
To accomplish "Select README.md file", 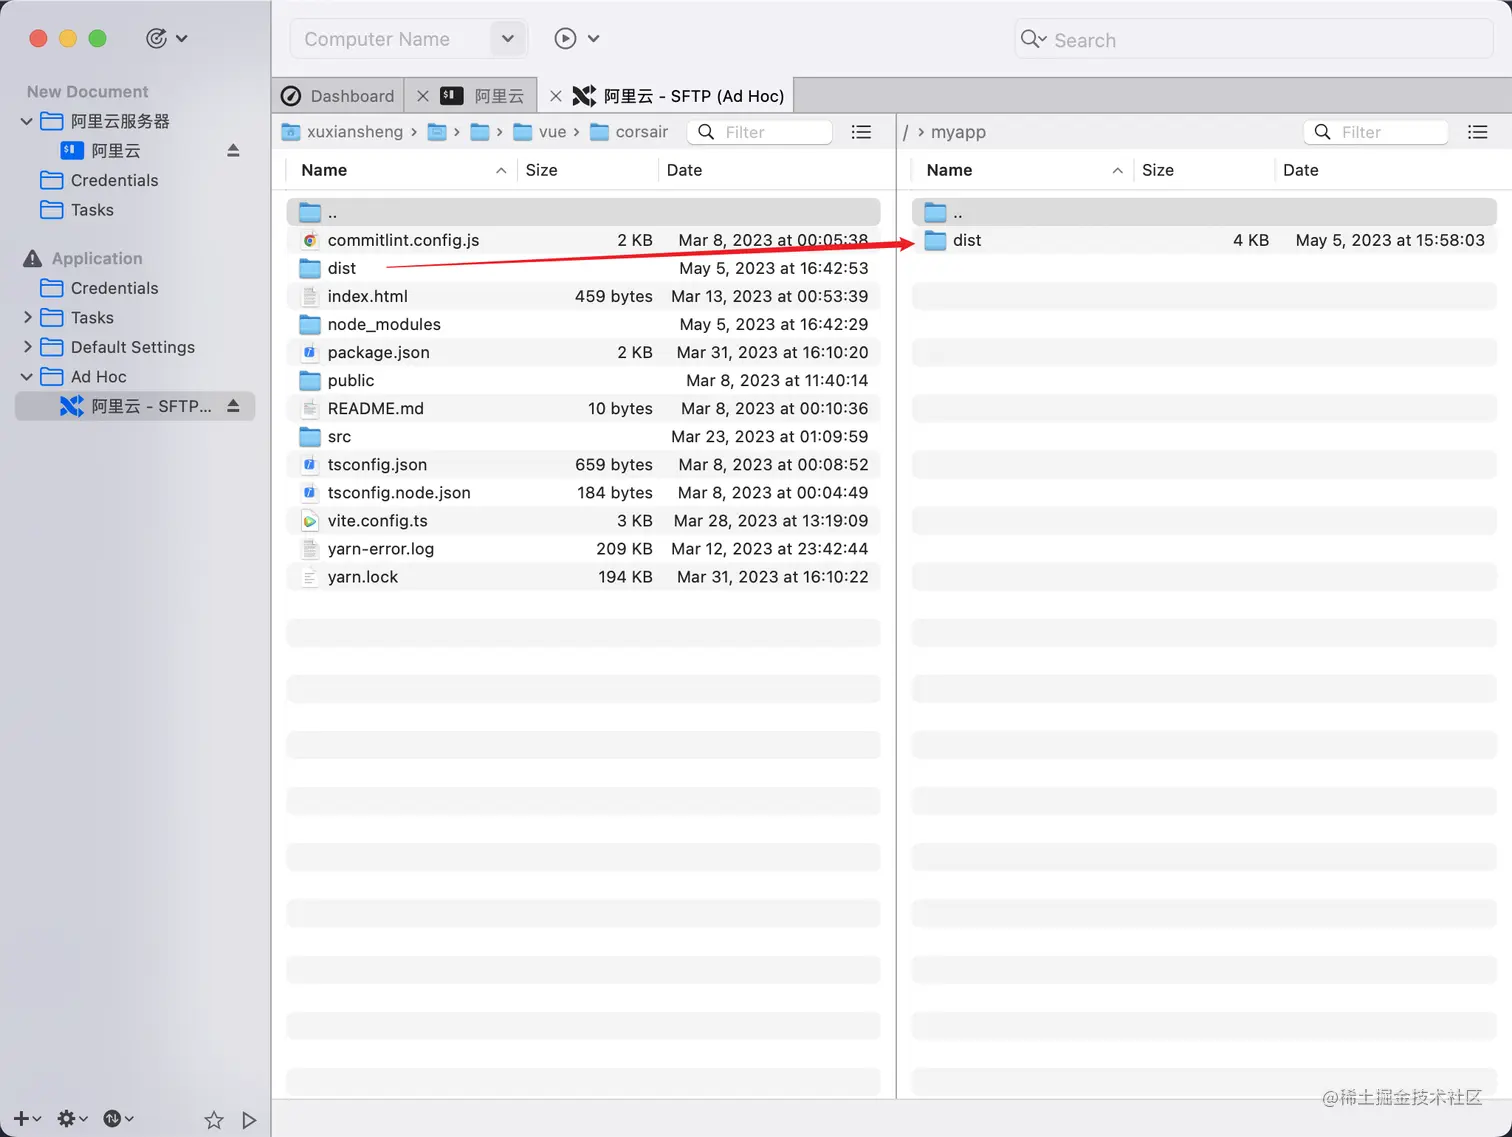I will (583, 408).
